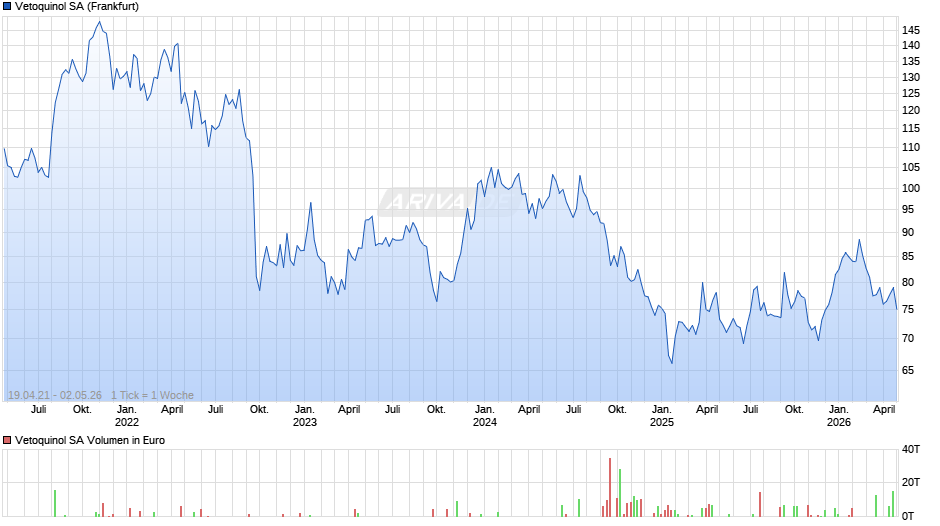This screenshot has width=940, height=526.
Task: Click the first 'Juli' label on time axis
Action: [38, 410]
